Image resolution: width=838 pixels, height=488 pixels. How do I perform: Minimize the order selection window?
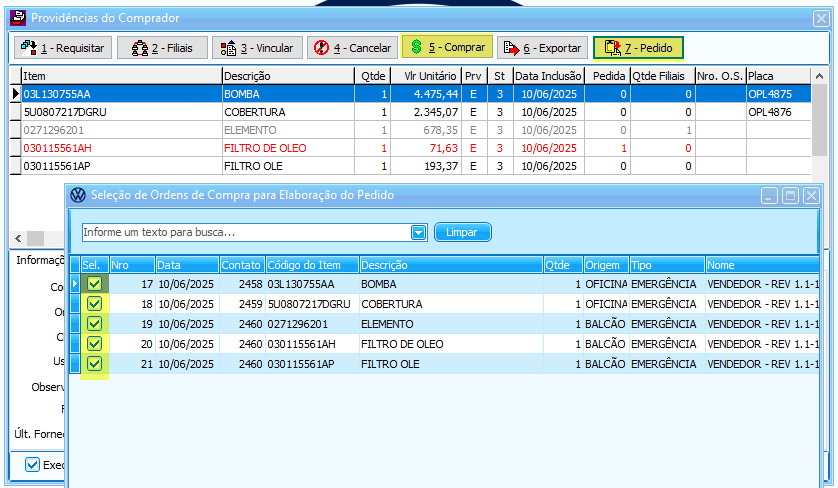tap(769, 196)
